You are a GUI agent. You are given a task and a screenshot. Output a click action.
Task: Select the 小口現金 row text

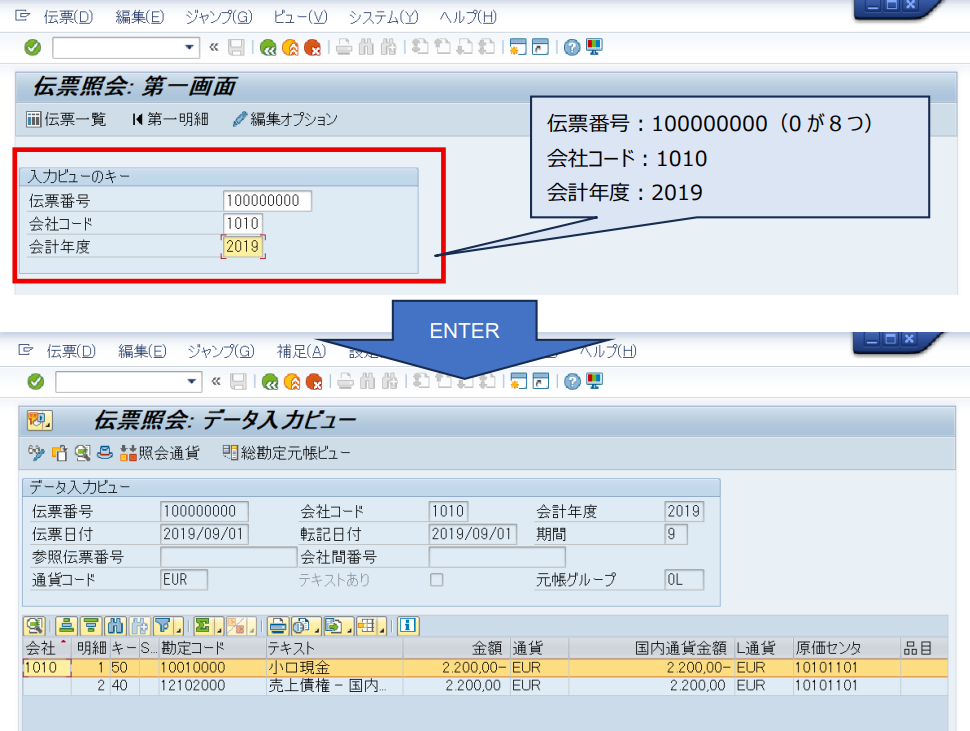tap(299, 667)
